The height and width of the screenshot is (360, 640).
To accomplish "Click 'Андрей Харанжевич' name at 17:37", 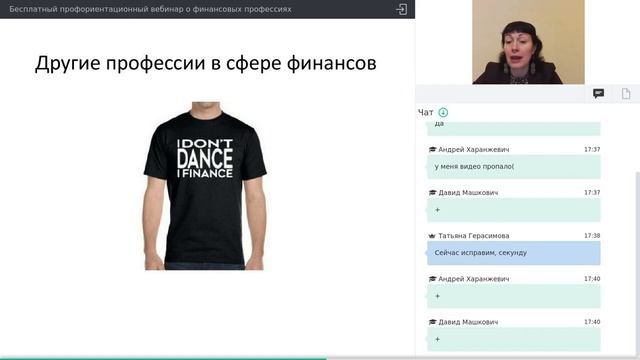I will pos(473,150).
